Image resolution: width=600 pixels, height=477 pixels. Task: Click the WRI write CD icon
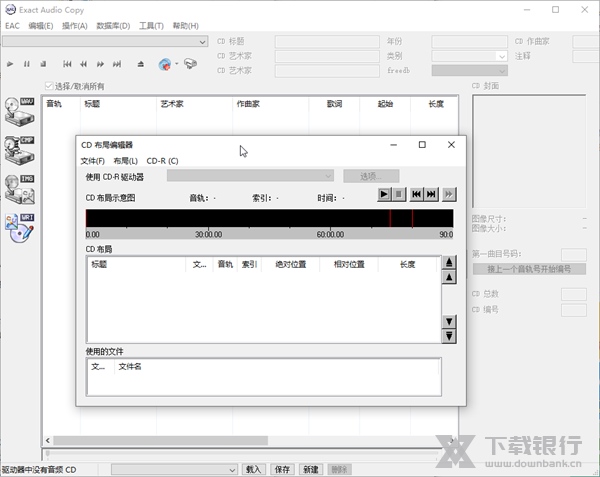pyautogui.click(x=19, y=227)
